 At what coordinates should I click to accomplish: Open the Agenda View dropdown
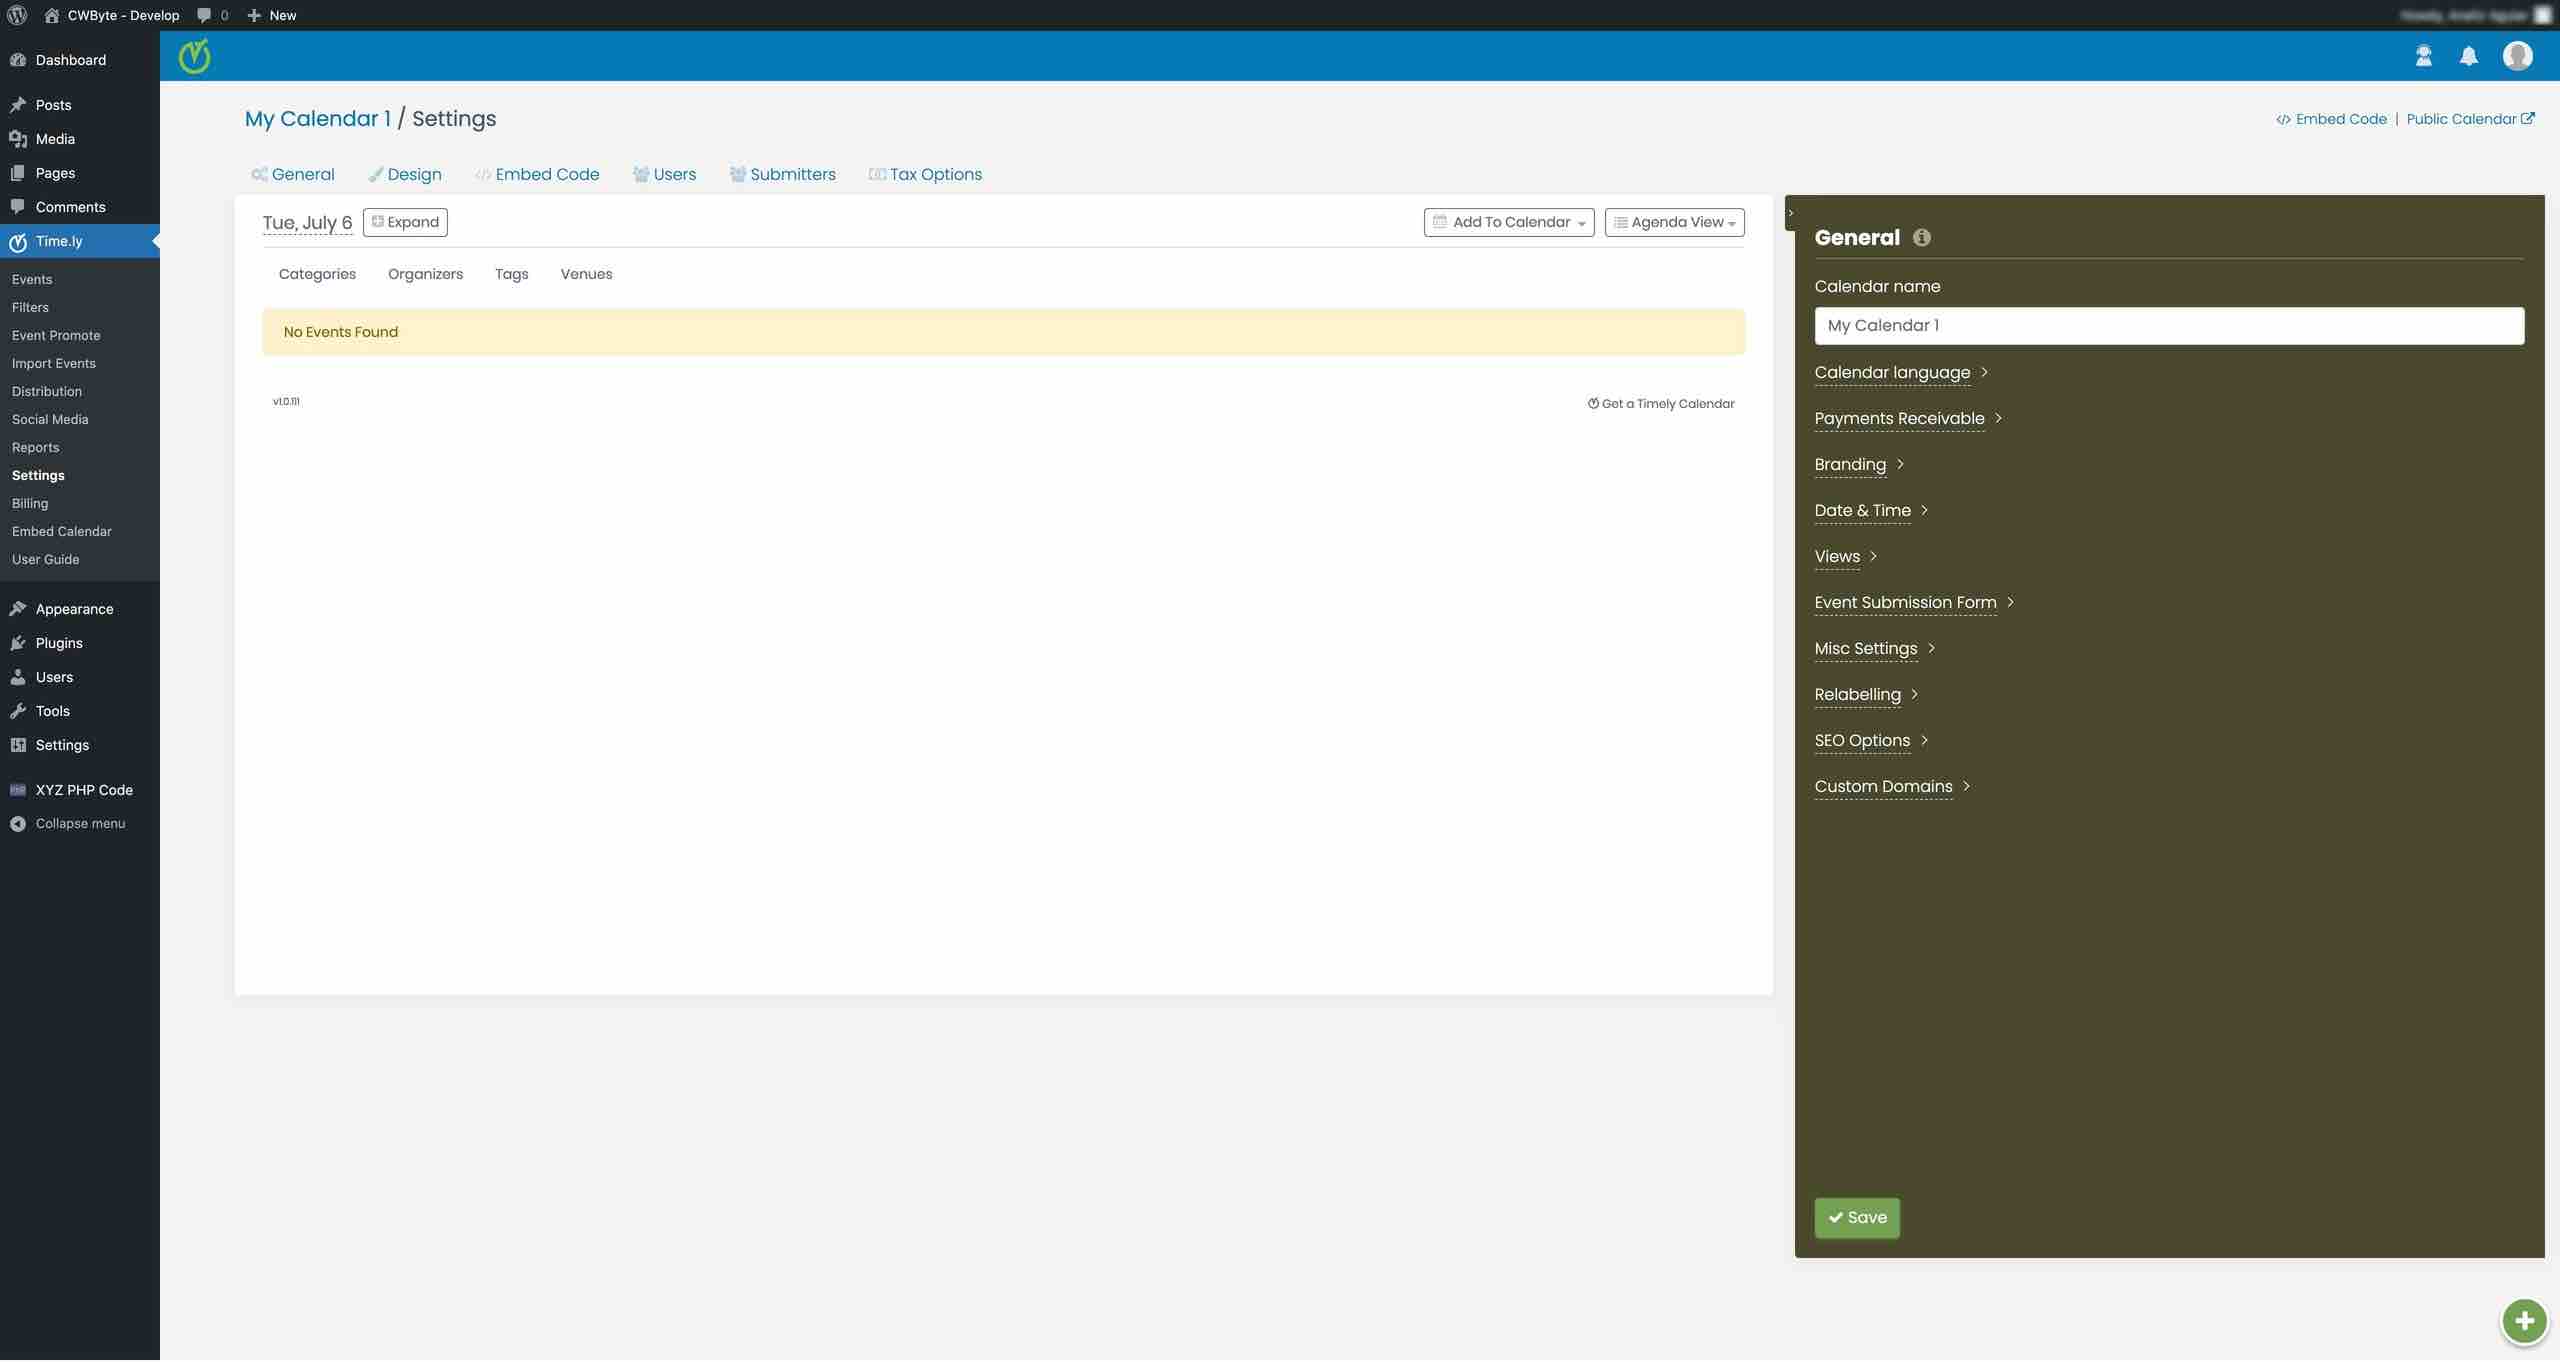(x=1675, y=222)
